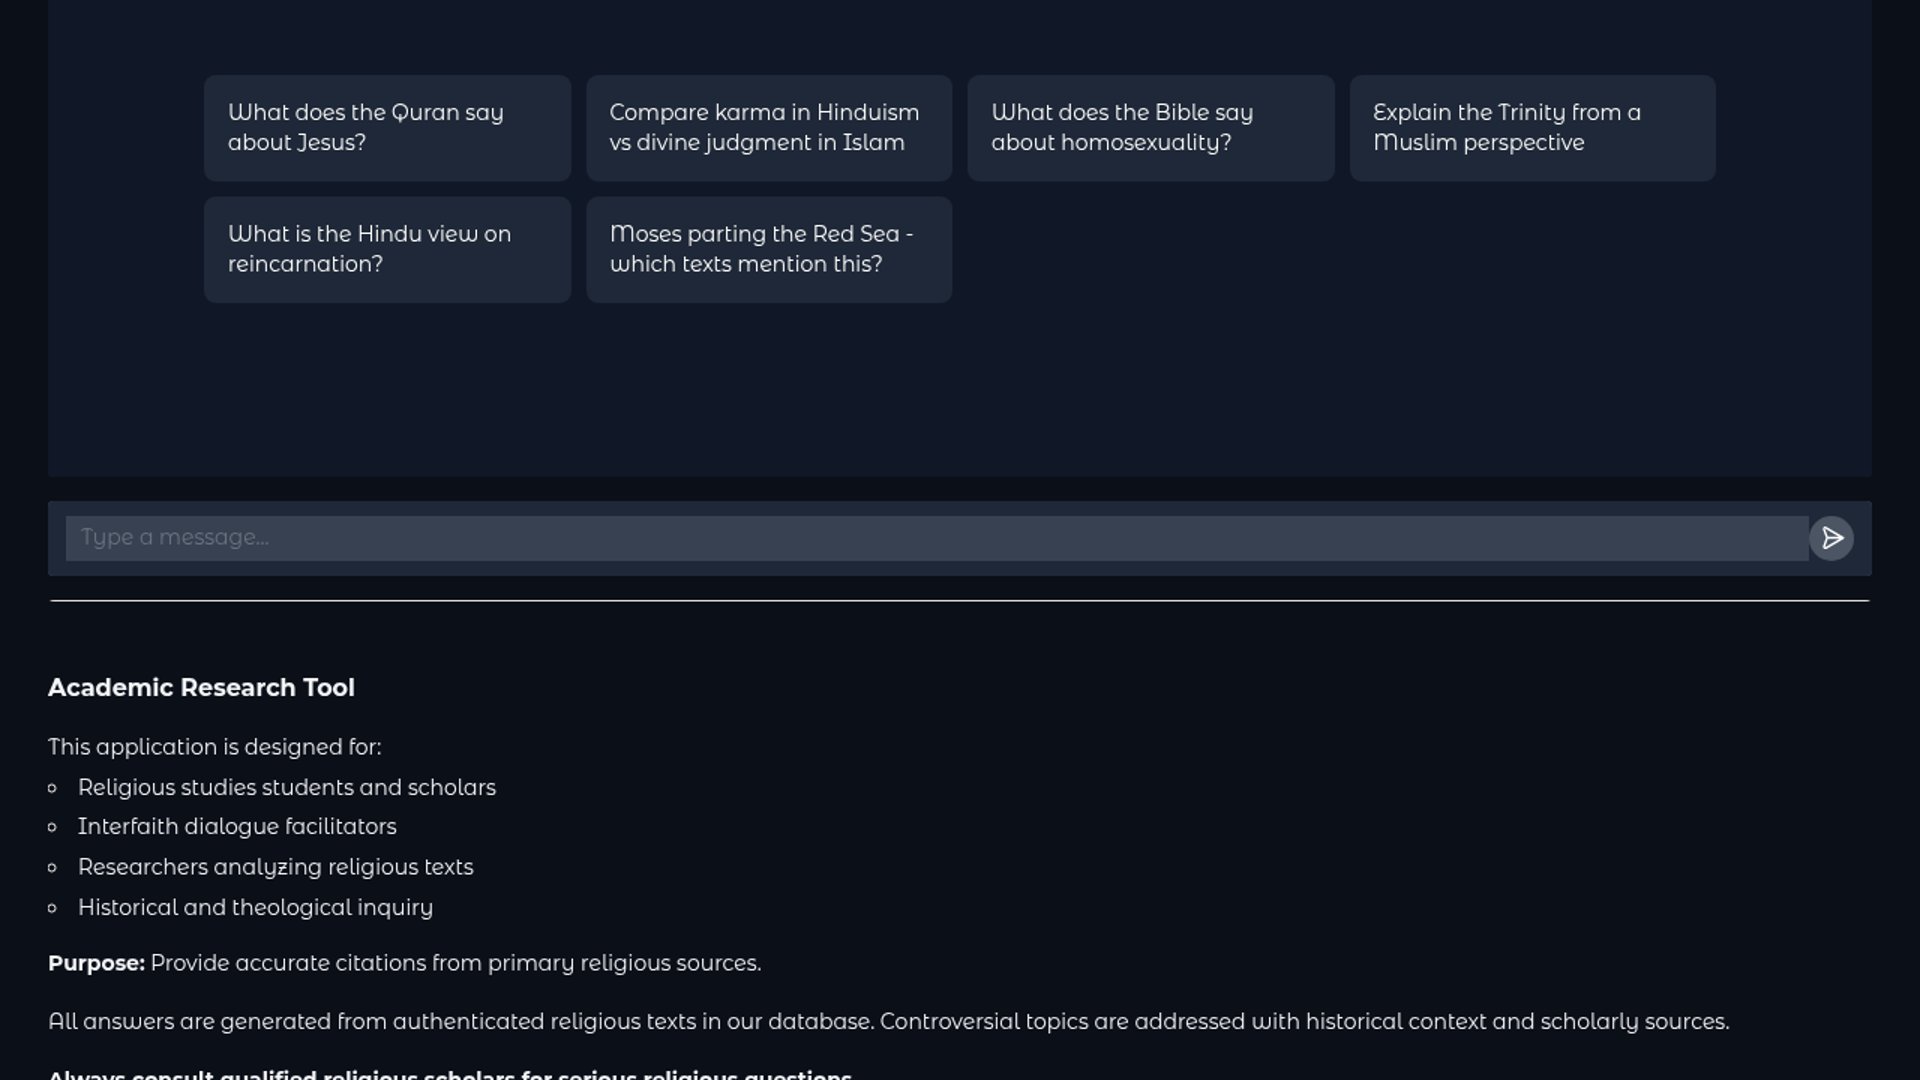Click the 'Type a message...' input field
The width and height of the screenshot is (1920, 1080).
pyautogui.click(x=936, y=538)
